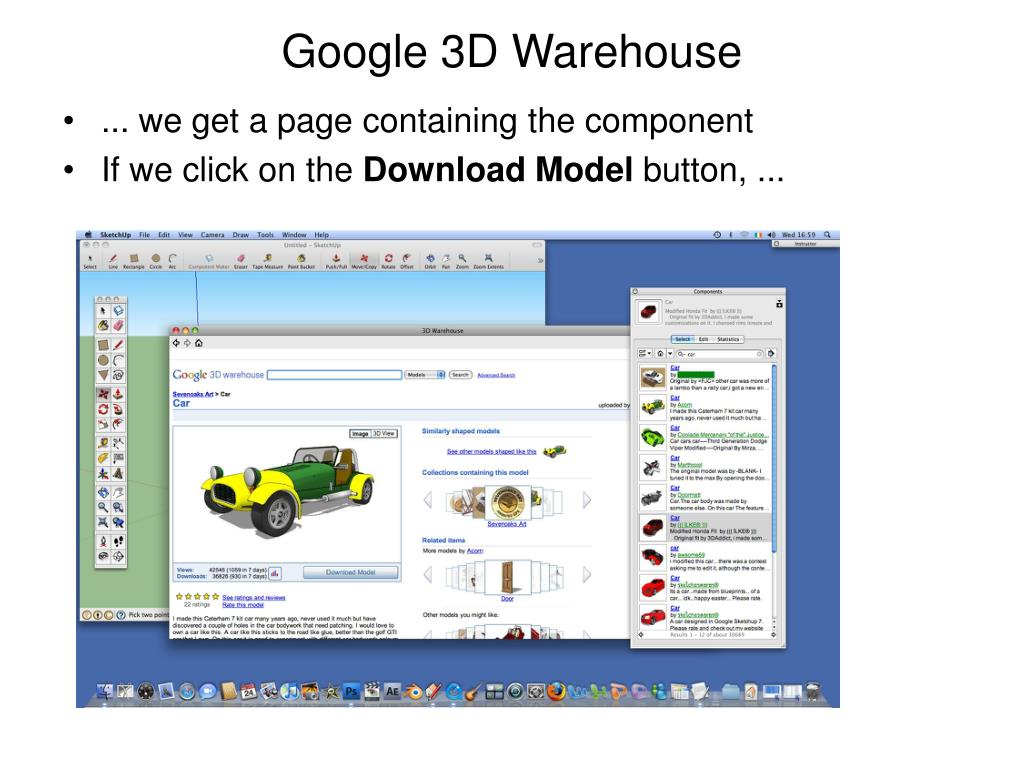This screenshot has height=768, width=1024.
Task: Pick the walk footprints tool in palette
Action: (x=118, y=541)
